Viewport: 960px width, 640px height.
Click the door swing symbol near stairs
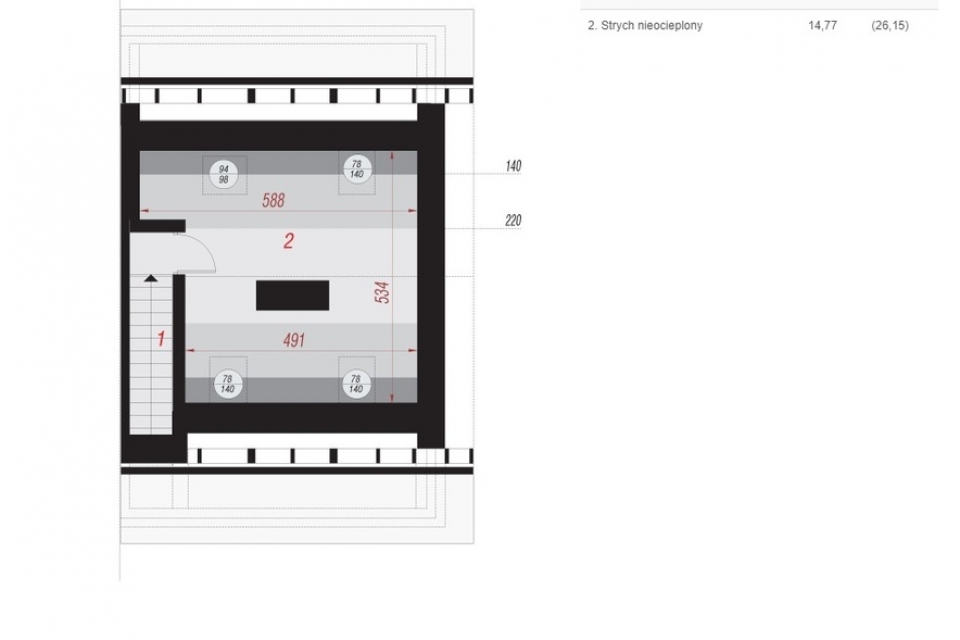point(195,253)
